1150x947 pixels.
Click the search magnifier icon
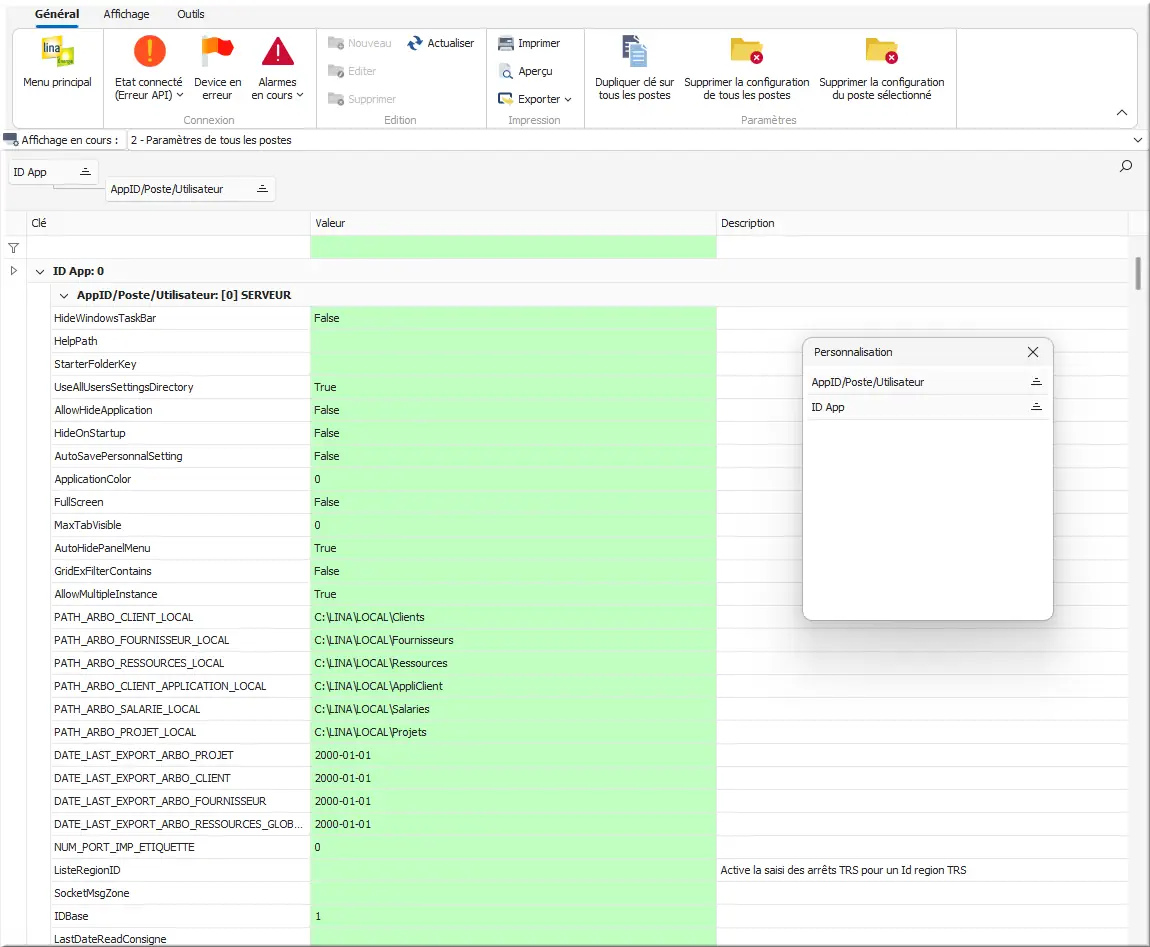[x=1126, y=167]
